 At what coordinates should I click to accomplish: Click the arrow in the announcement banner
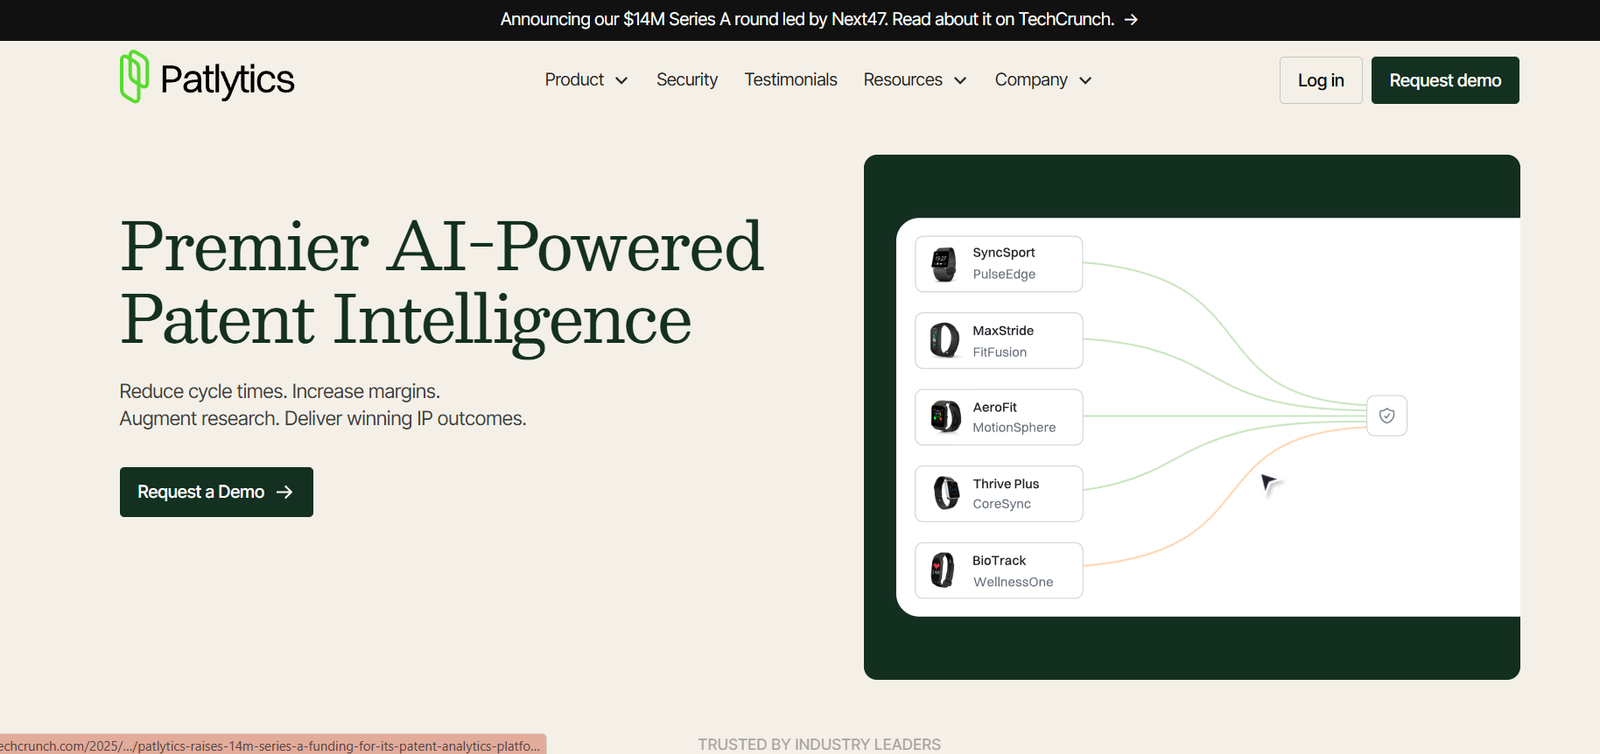click(1131, 20)
